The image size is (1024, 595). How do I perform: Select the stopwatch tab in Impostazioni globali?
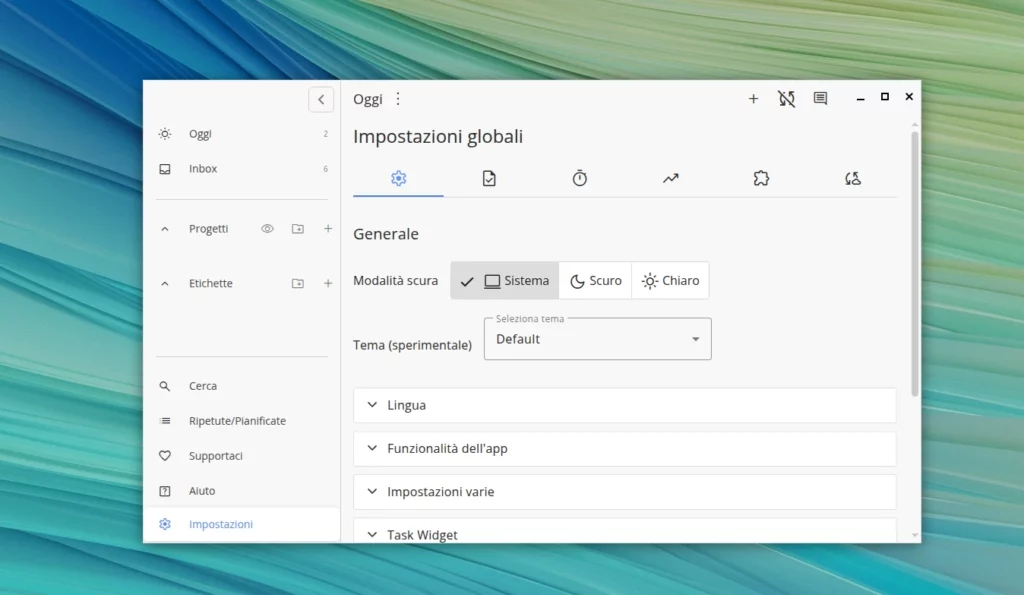tap(579, 178)
